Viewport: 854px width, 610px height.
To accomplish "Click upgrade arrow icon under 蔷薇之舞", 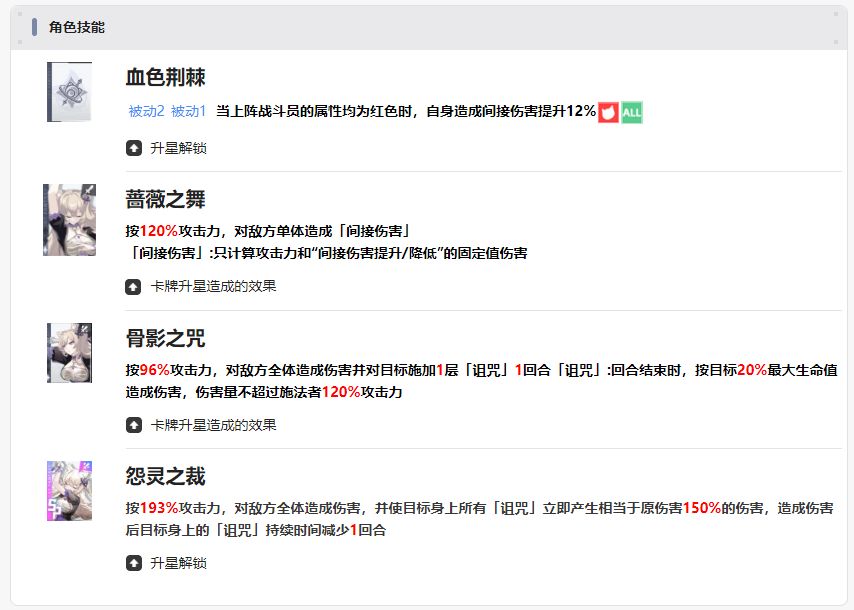I will (x=133, y=286).
